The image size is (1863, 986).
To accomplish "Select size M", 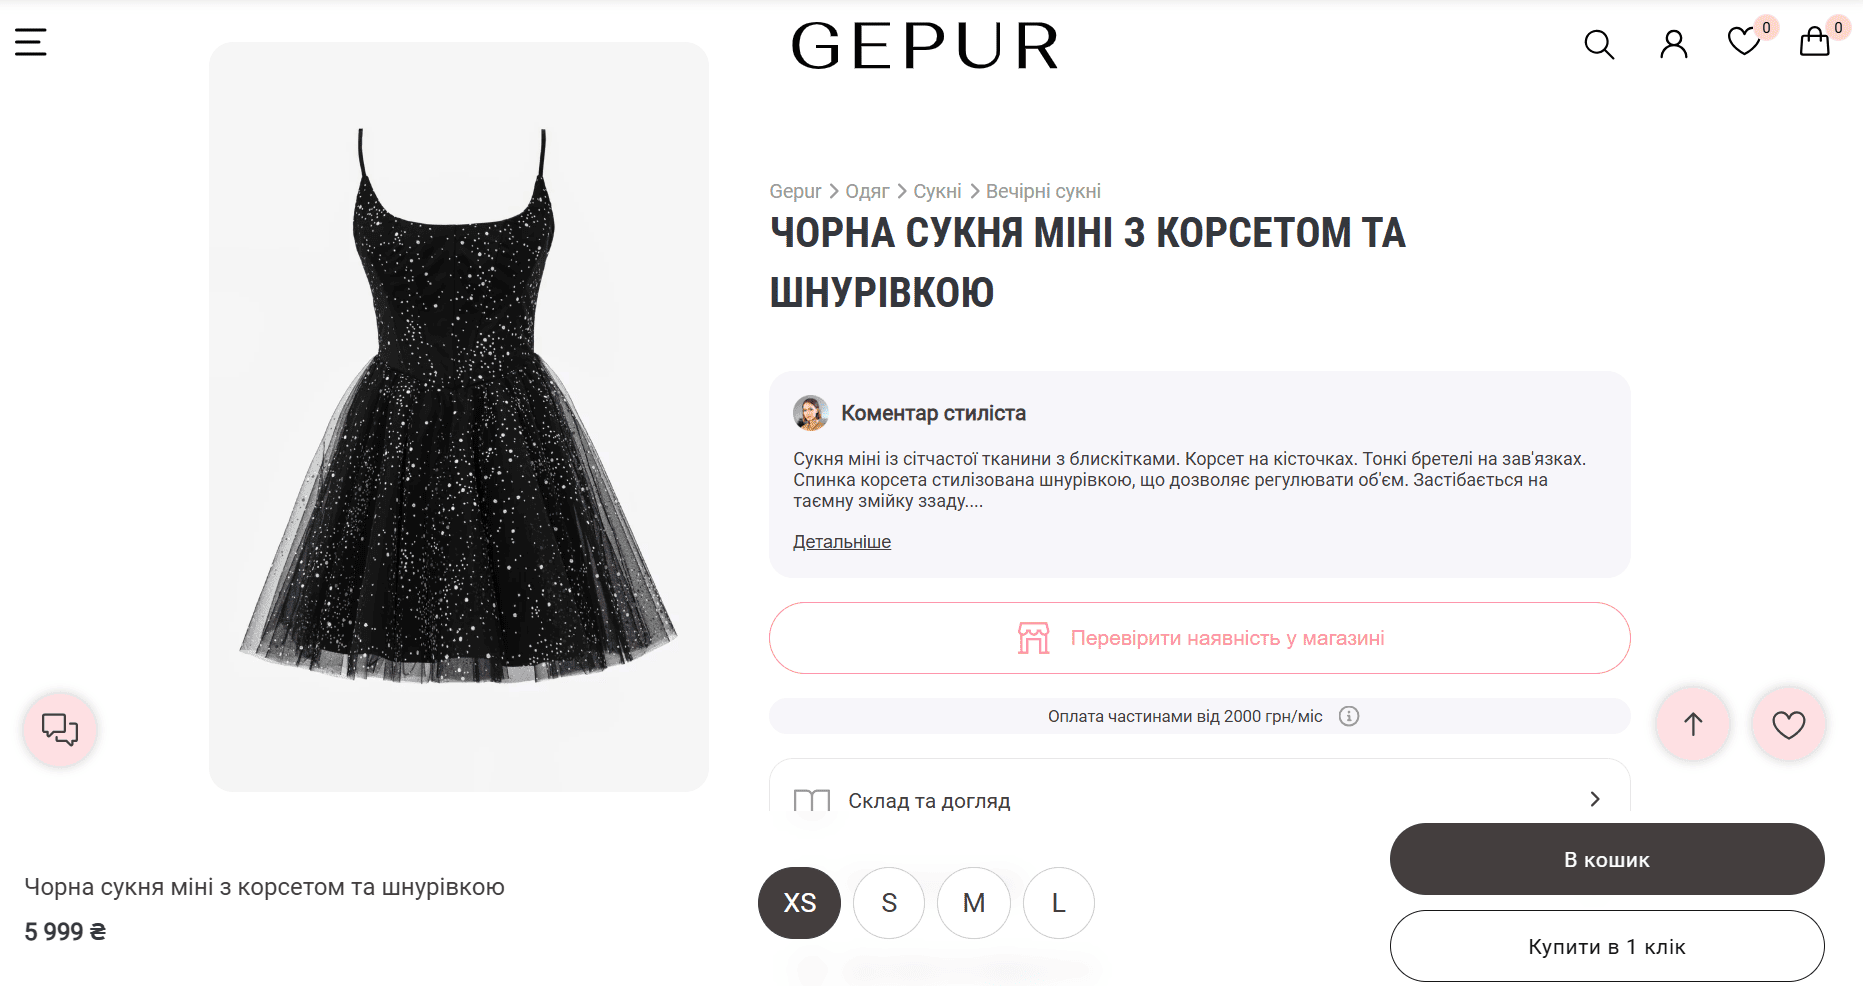I will pos(974,903).
